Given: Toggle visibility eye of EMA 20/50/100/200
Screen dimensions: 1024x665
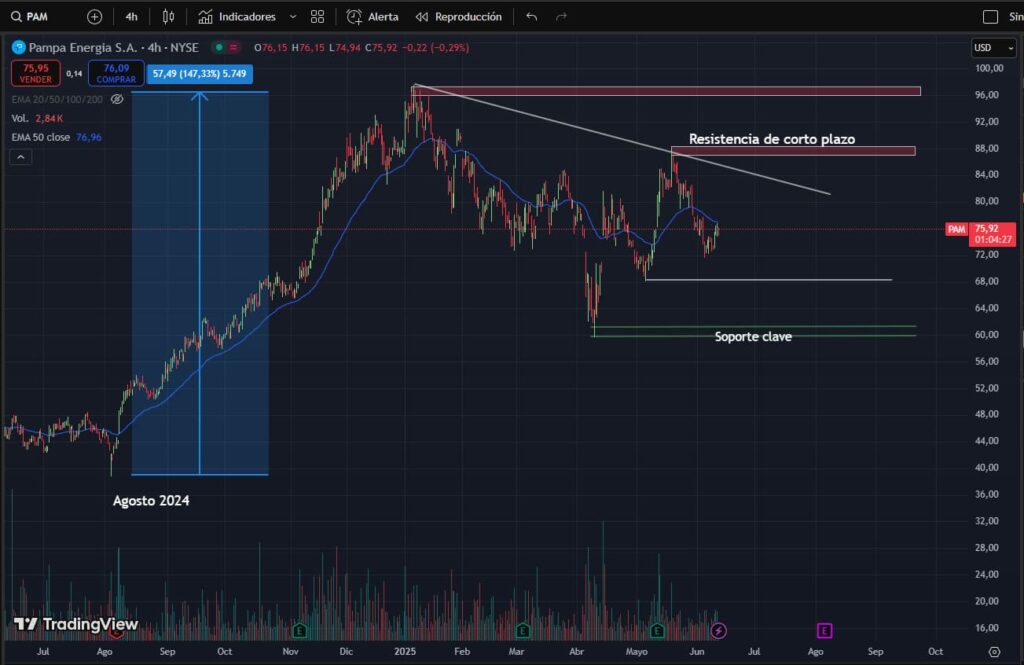Looking at the screenshot, I should point(117,99).
